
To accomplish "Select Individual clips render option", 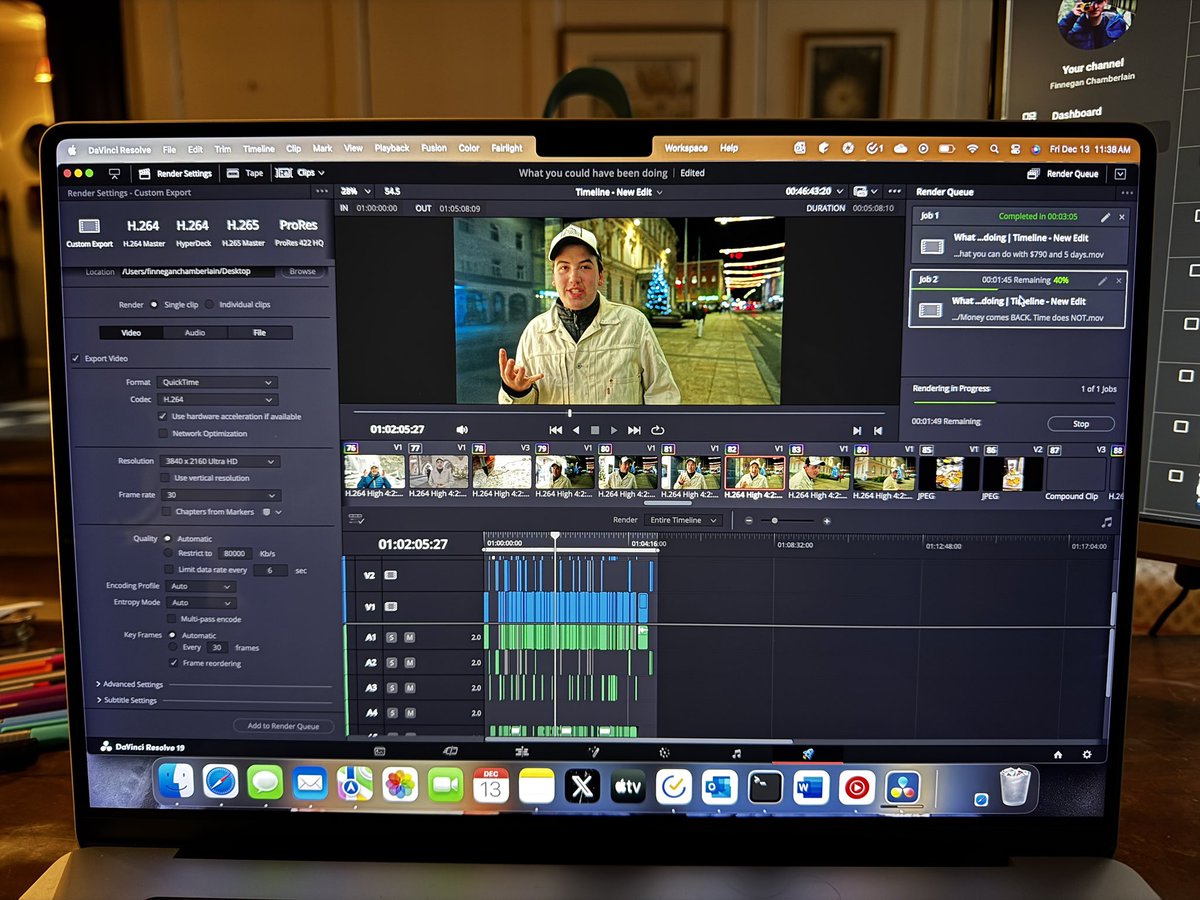I will pyautogui.click(x=209, y=304).
